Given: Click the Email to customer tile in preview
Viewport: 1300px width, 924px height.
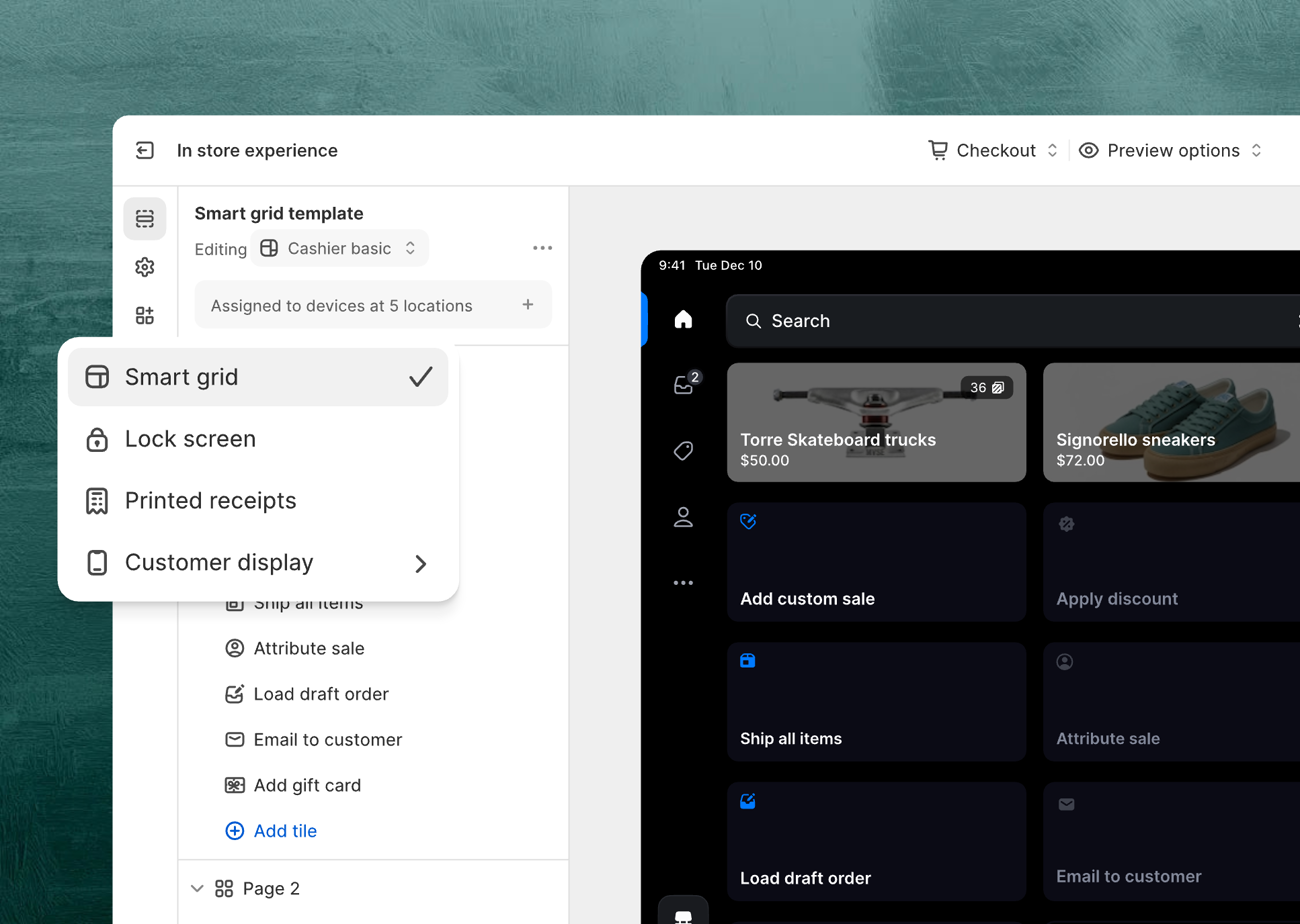Looking at the screenshot, I should pyautogui.click(x=1171, y=842).
